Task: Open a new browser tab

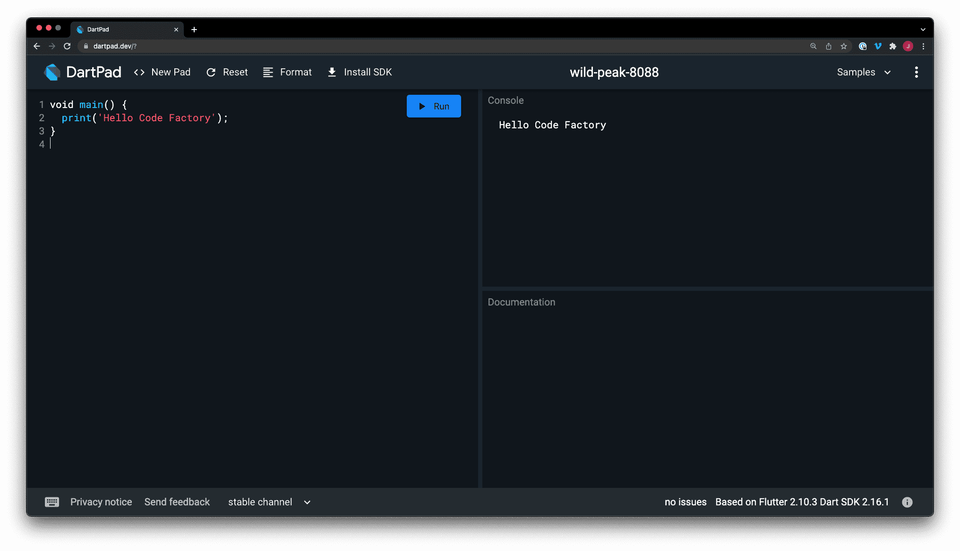Action: coord(194,29)
